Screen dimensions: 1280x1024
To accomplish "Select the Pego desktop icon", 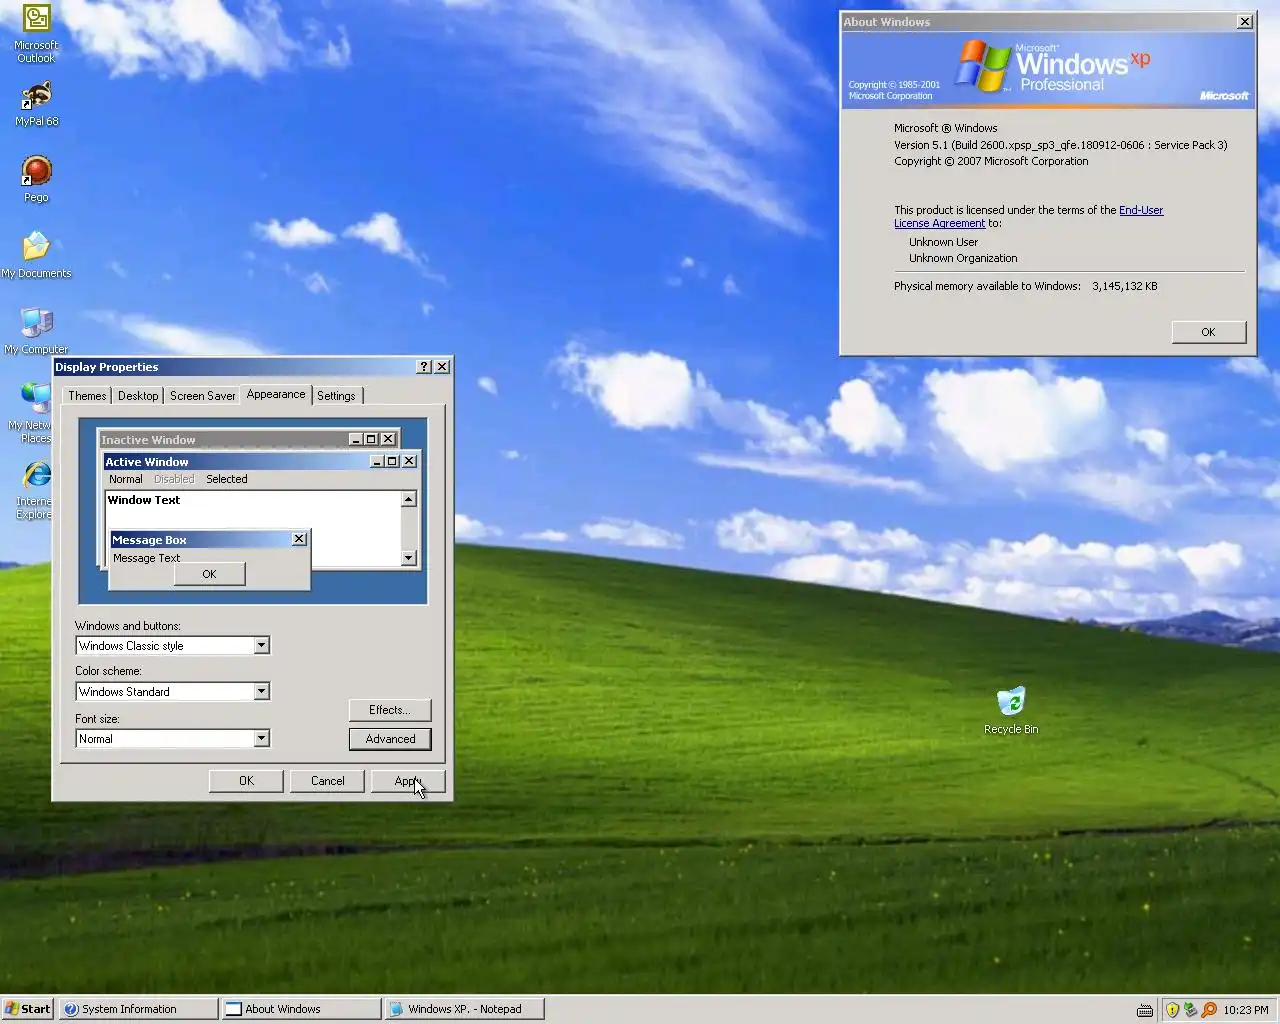I will pyautogui.click(x=36, y=179).
